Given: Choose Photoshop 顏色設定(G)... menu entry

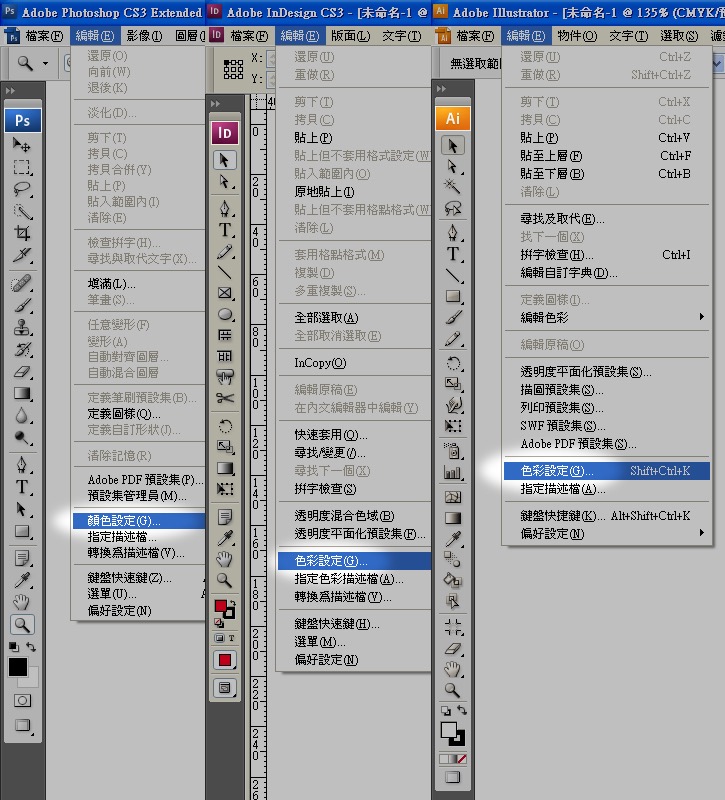Looking at the screenshot, I should click(139, 520).
